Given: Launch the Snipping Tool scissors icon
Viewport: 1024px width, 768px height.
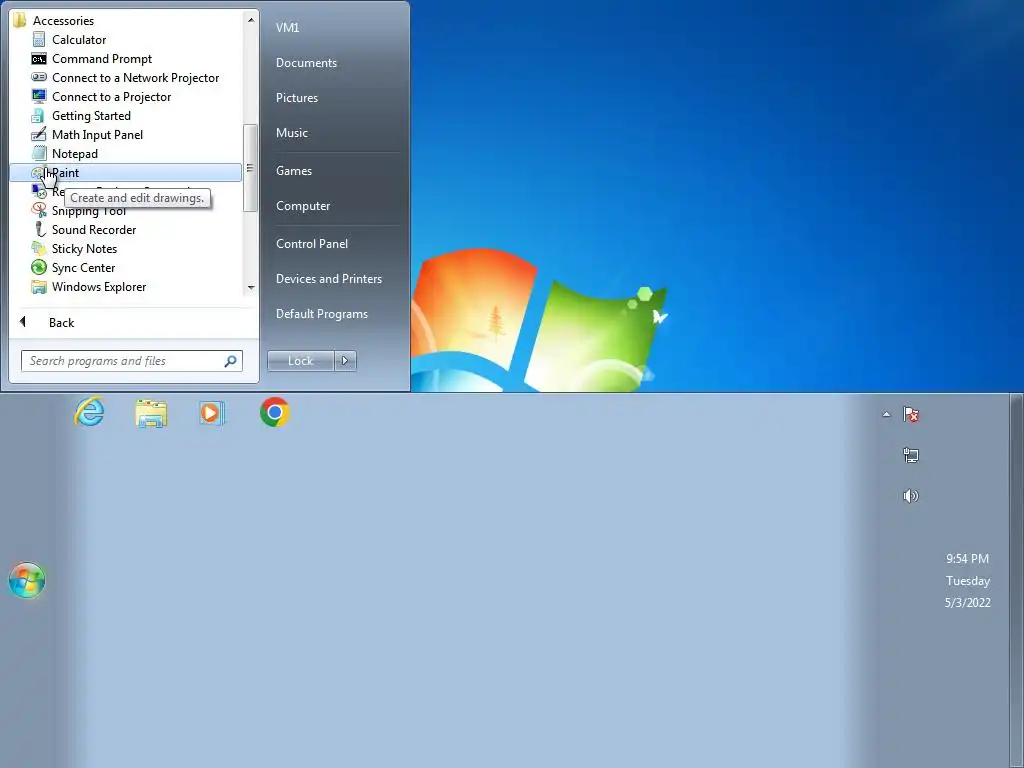Looking at the screenshot, I should point(39,210).
